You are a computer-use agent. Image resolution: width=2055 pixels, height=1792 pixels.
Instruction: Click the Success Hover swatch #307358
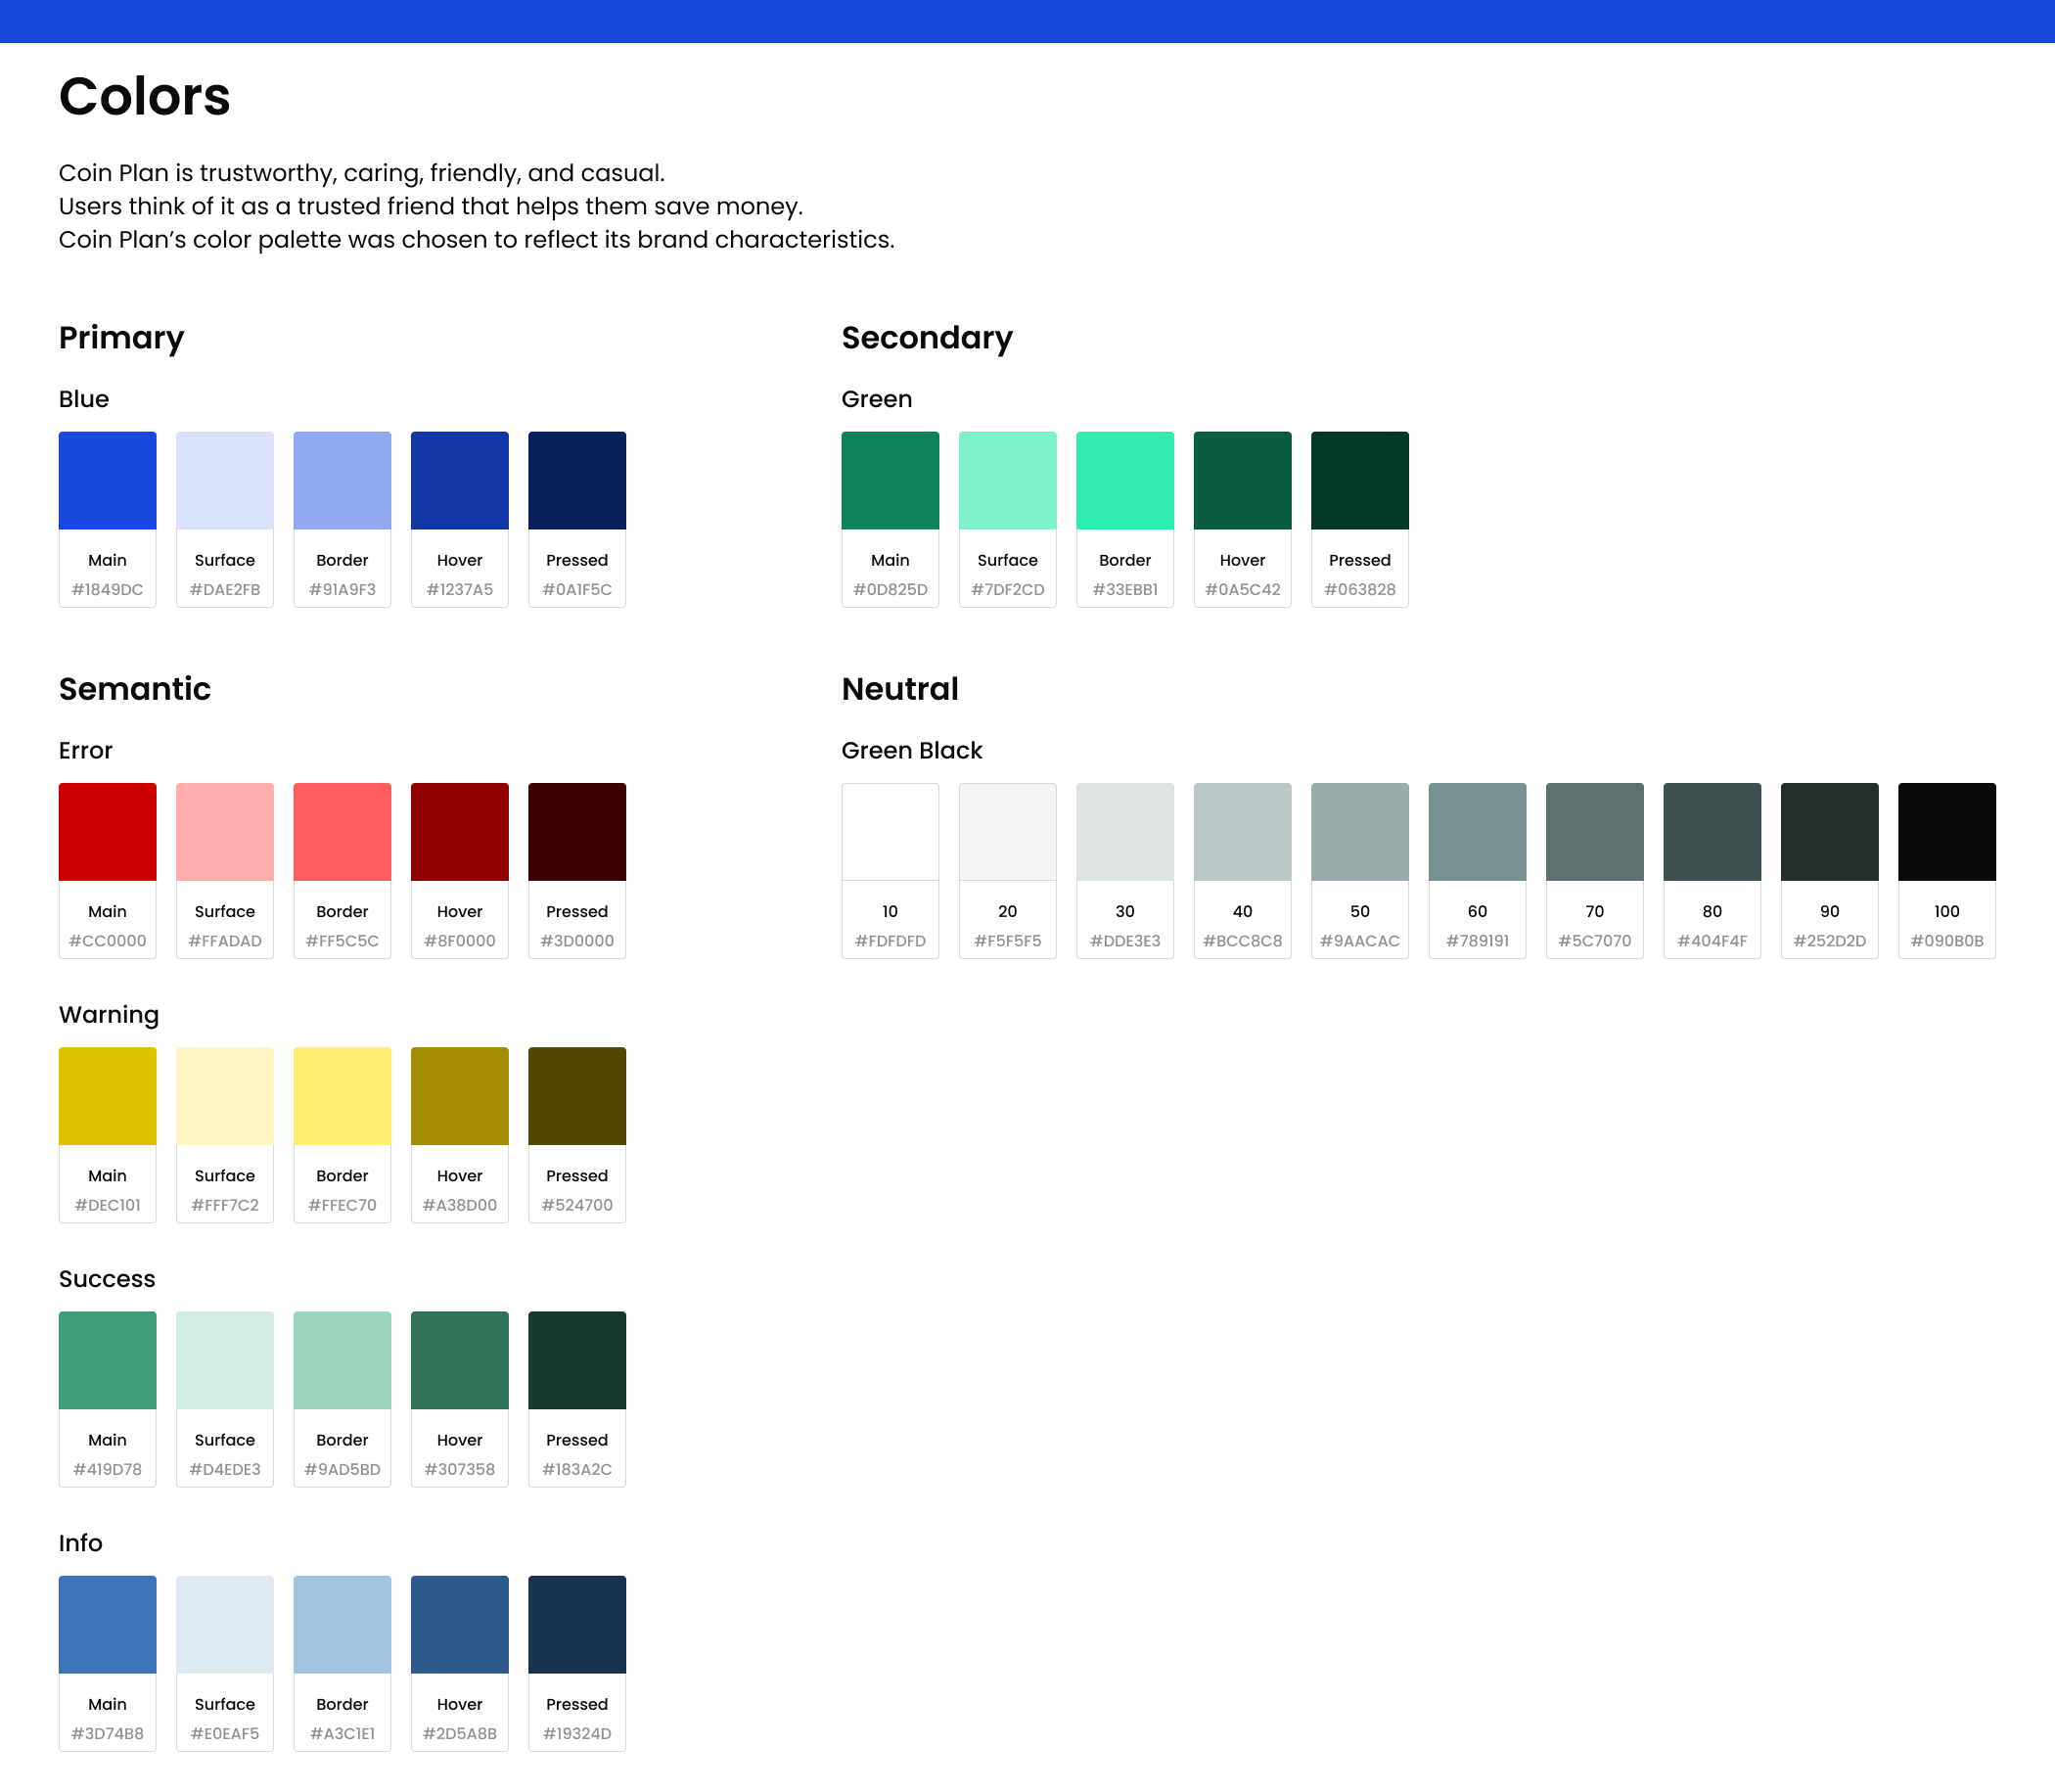(460, 1360)
